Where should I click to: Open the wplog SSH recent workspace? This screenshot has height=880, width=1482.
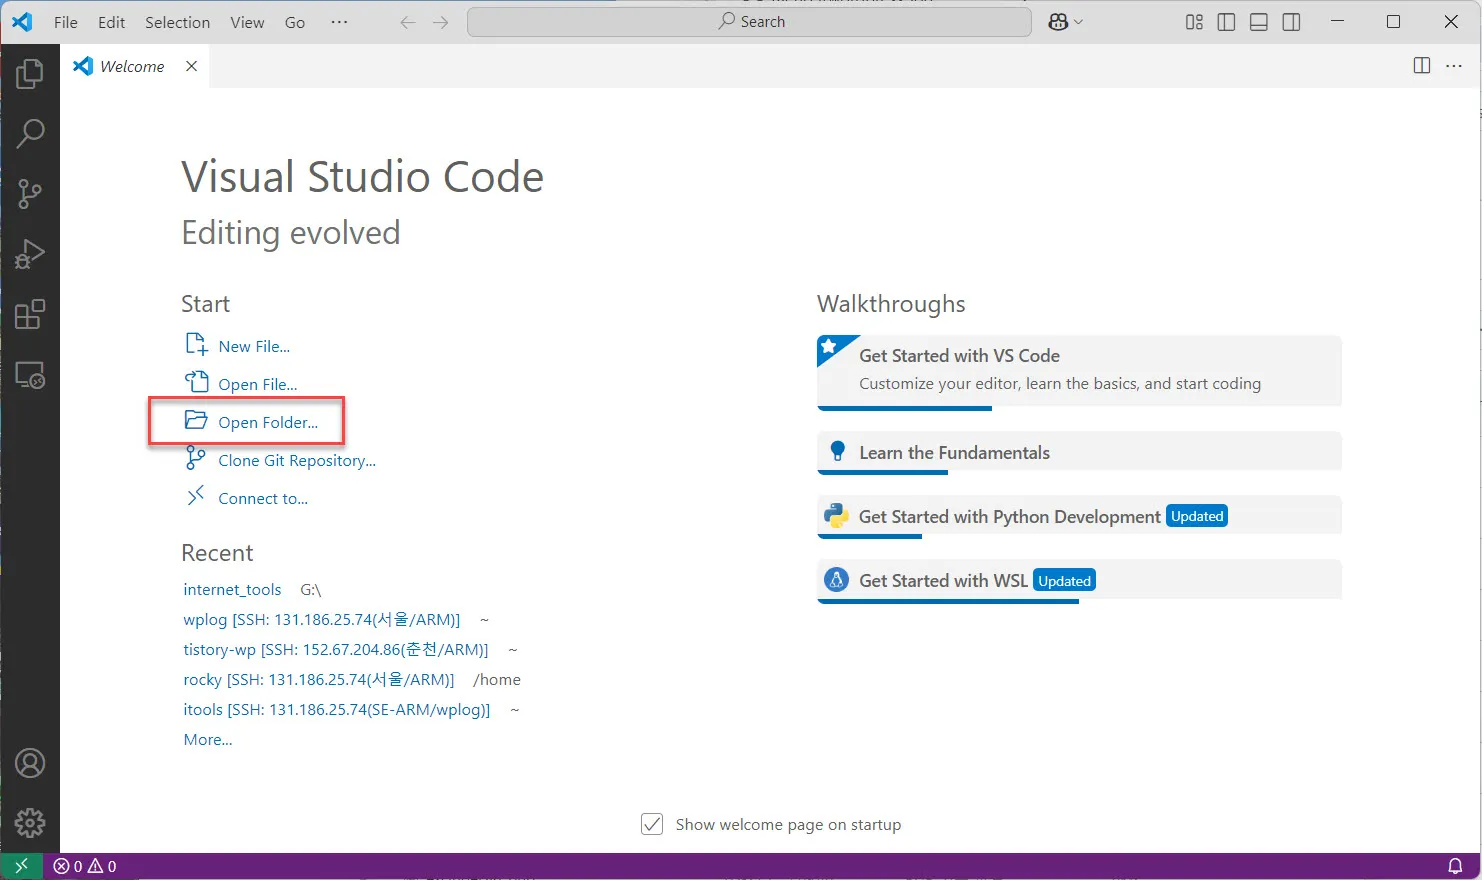tap(322, 619)
